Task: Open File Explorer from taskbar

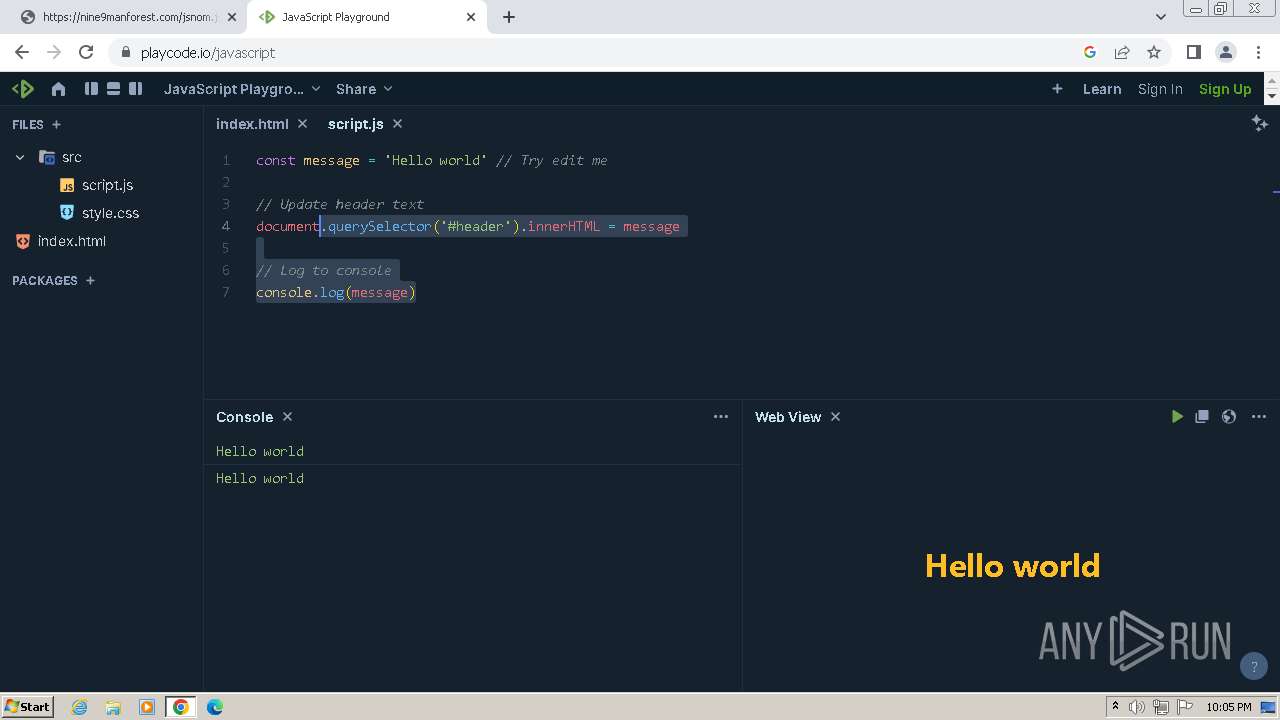Action: (113, 707)
